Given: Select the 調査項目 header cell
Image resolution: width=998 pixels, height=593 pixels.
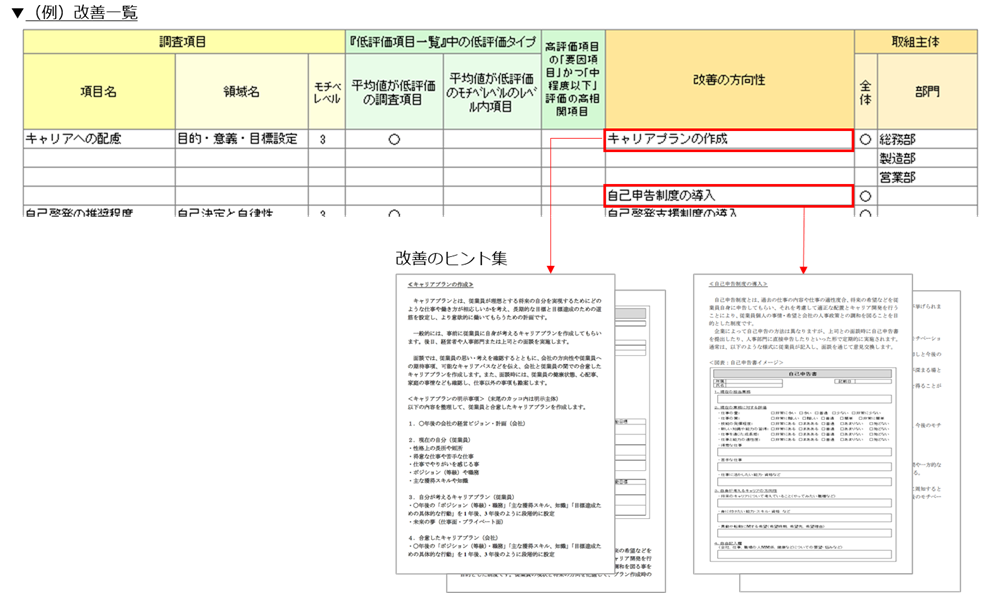Looking at the screenshot, I should pos(183,42).
